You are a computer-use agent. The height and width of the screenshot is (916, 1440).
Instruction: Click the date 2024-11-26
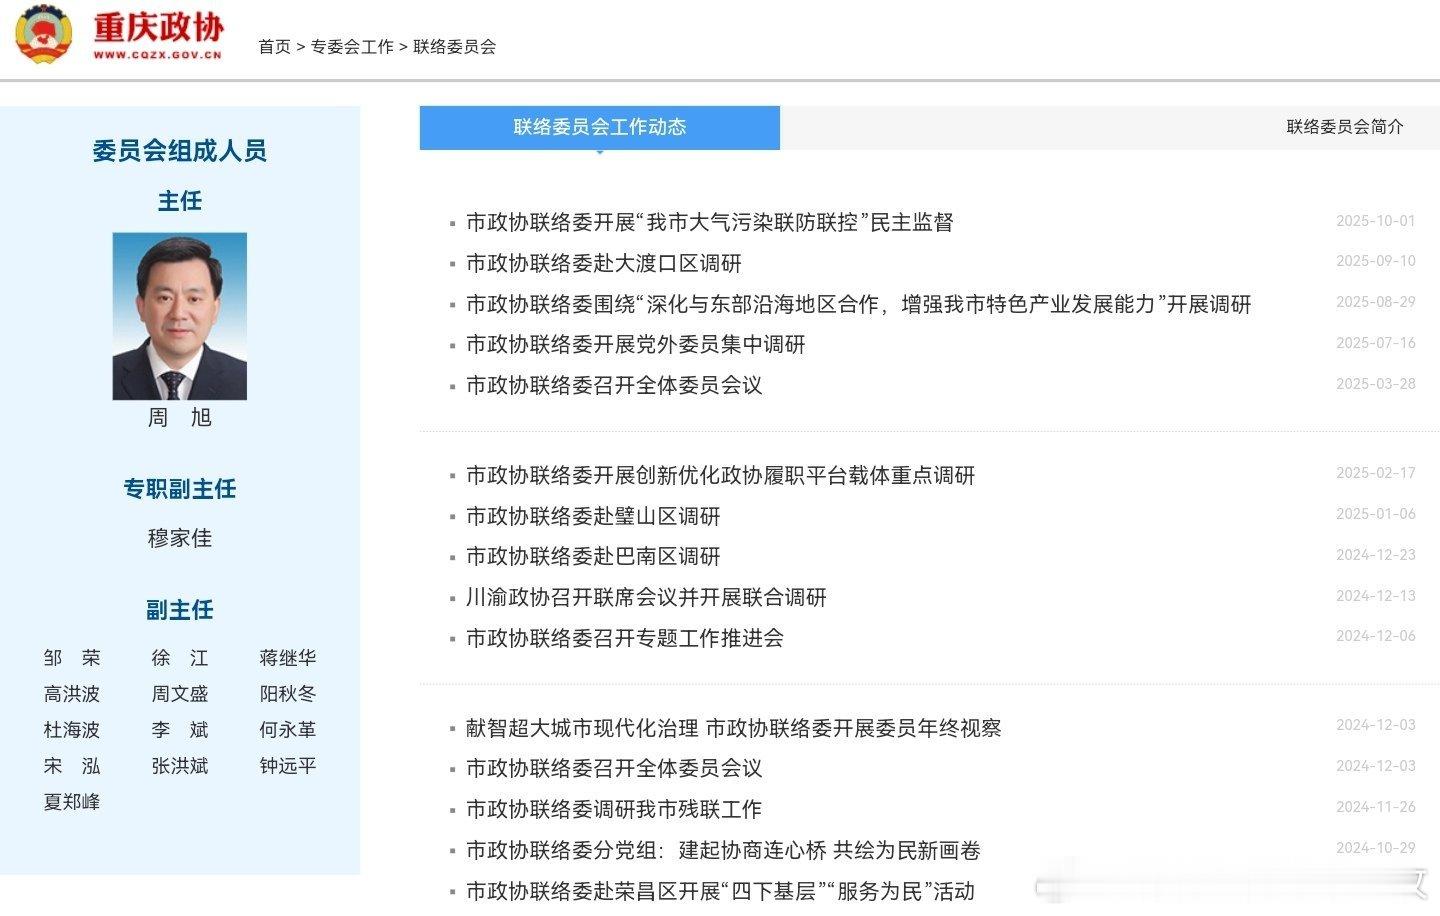click(1376, 807)
